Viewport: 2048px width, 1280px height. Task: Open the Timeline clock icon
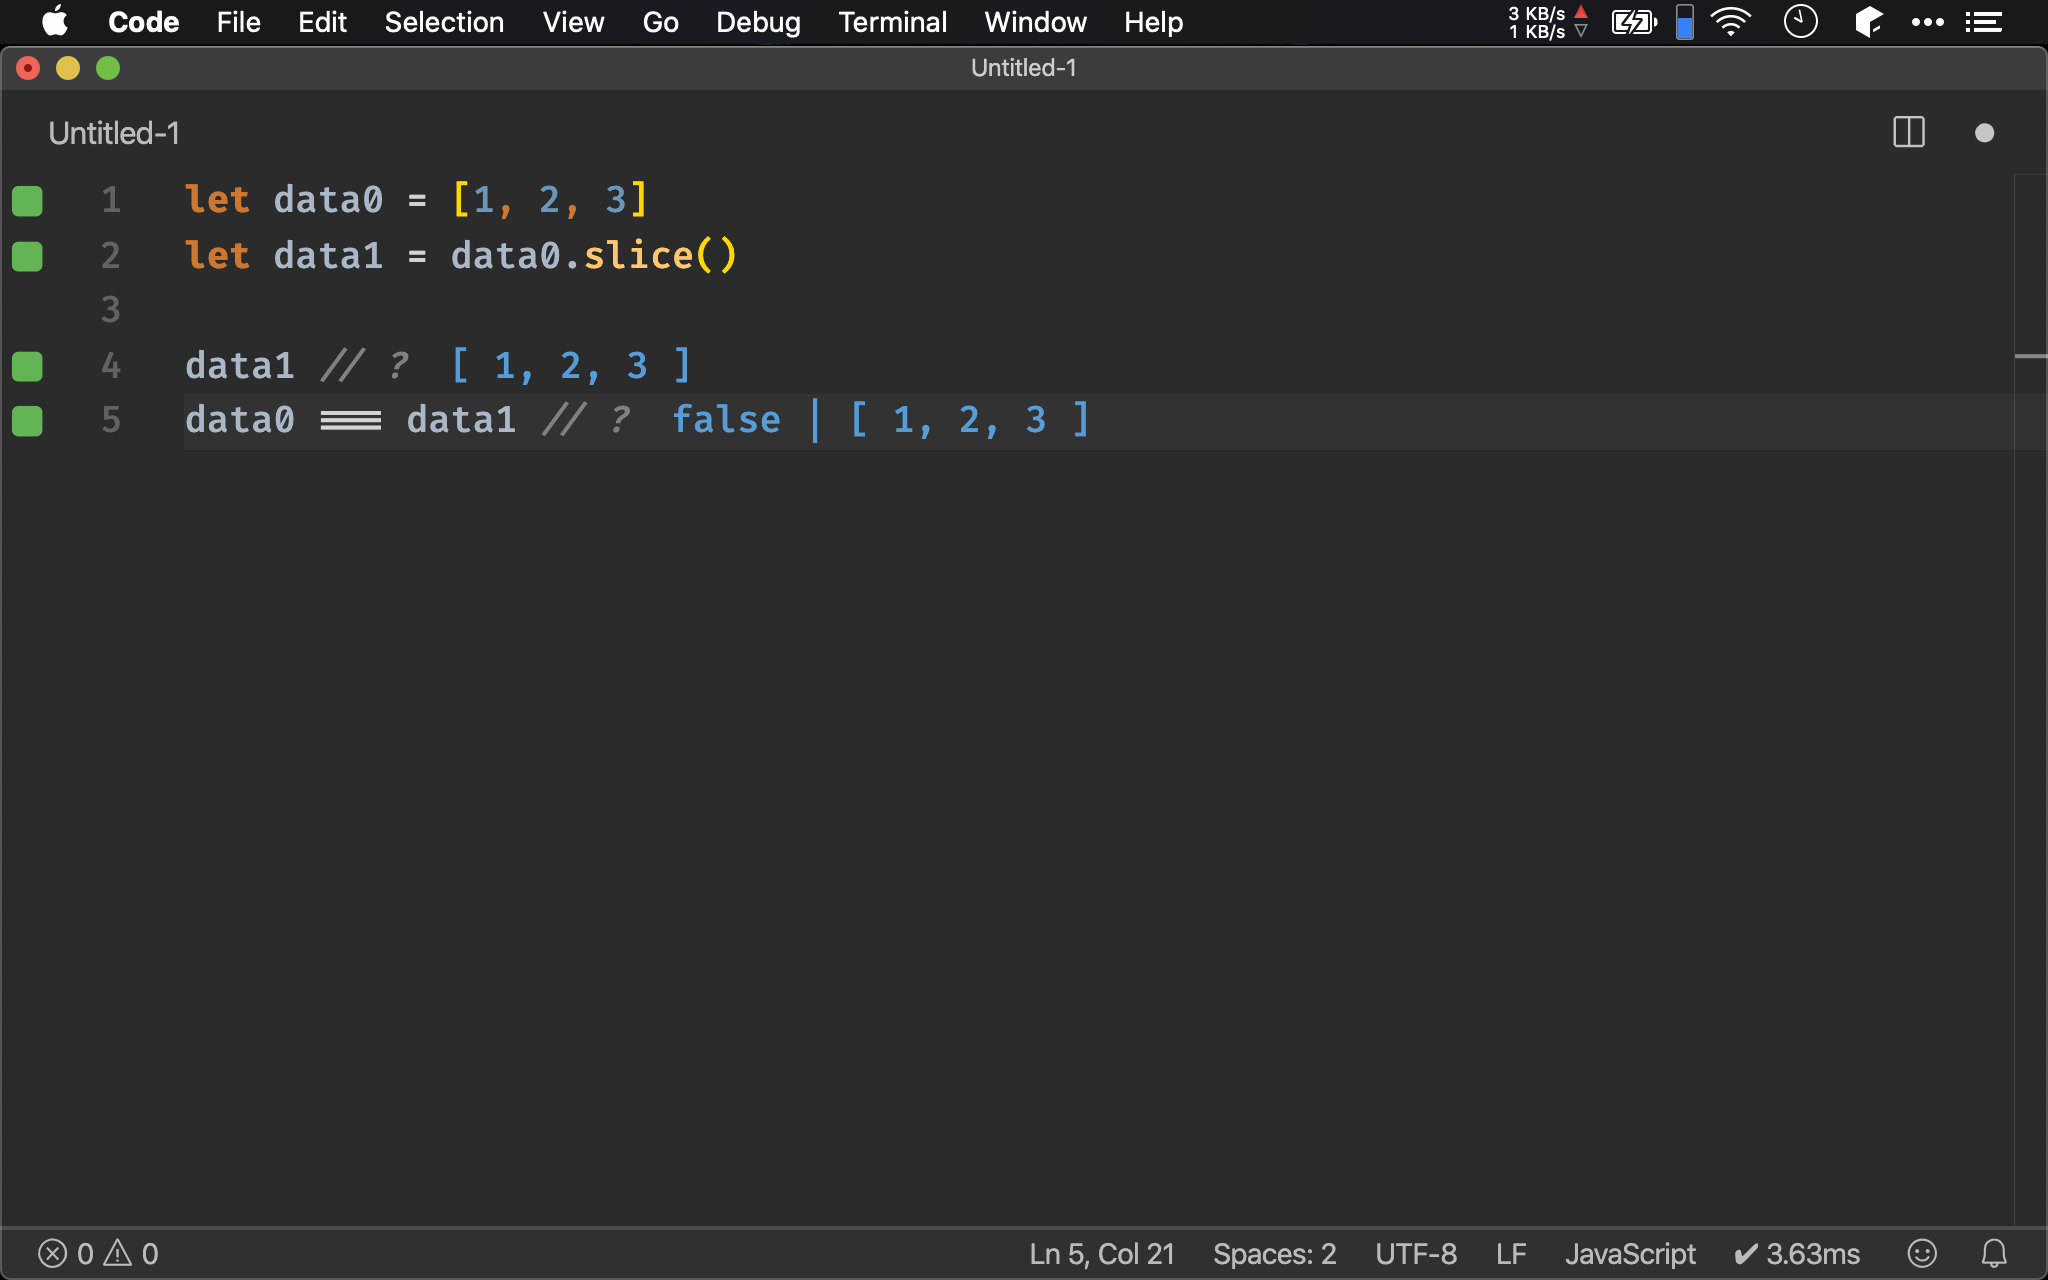point(1800,22)
